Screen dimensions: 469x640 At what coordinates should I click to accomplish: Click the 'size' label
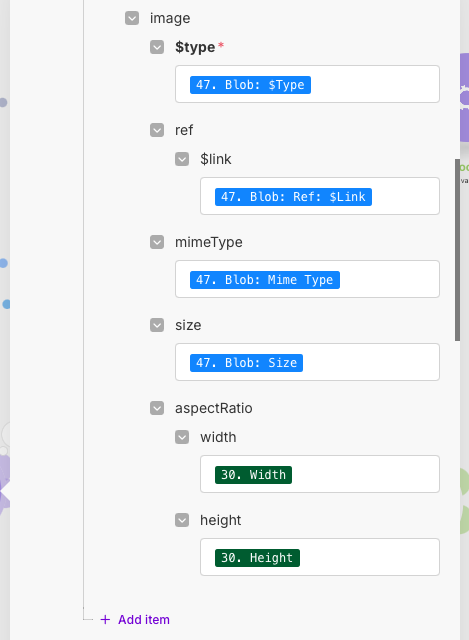[188, 325]
